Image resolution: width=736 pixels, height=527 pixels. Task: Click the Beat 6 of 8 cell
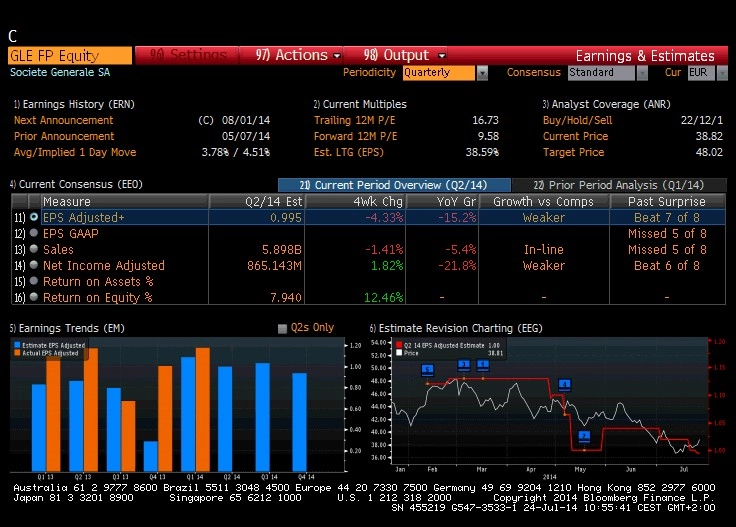667,265
